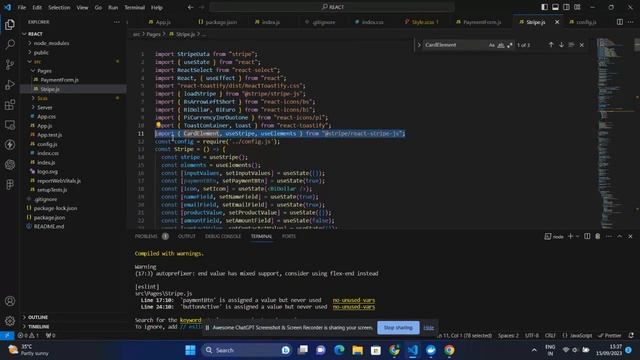Open the Terminal menu
The height and width of the screenshot is (360, 640).
tap(135, 7)
